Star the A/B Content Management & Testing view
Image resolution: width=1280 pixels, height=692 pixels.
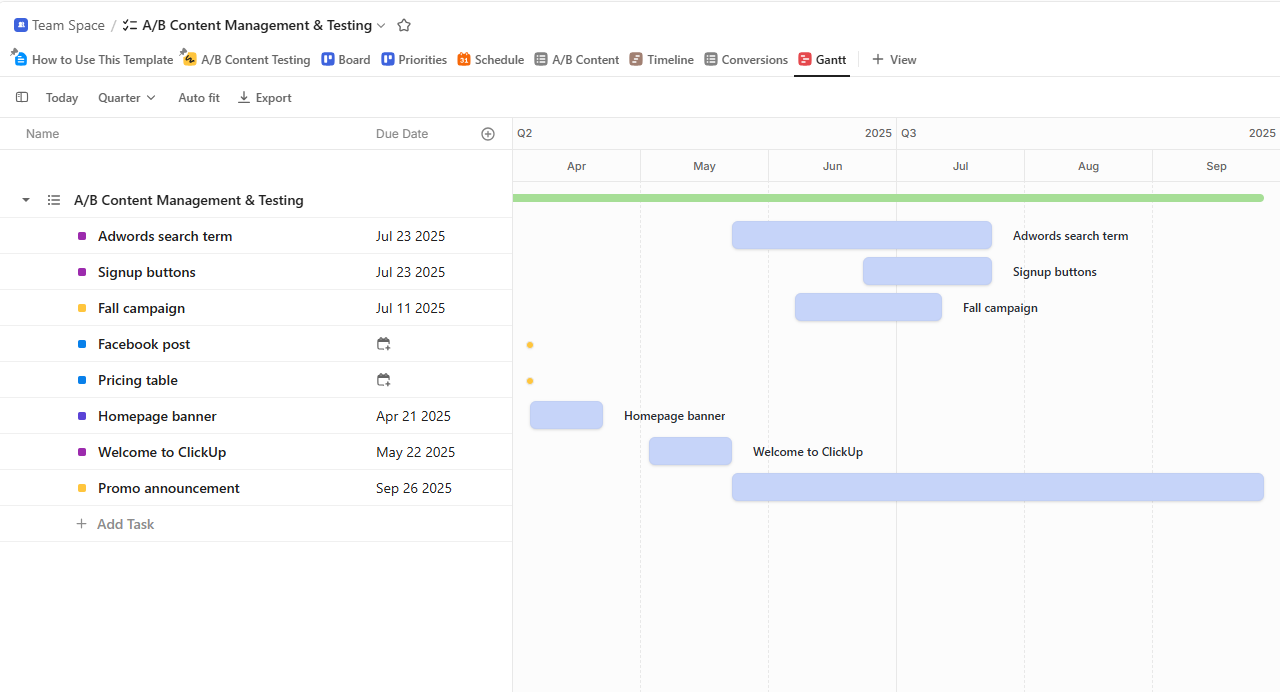[403, 25]
